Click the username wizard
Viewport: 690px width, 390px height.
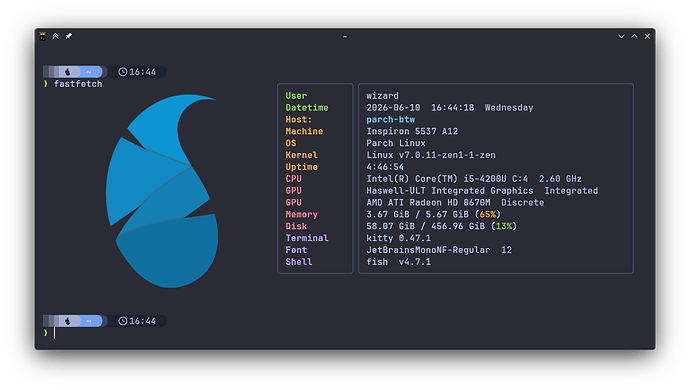tap(382, 96)
